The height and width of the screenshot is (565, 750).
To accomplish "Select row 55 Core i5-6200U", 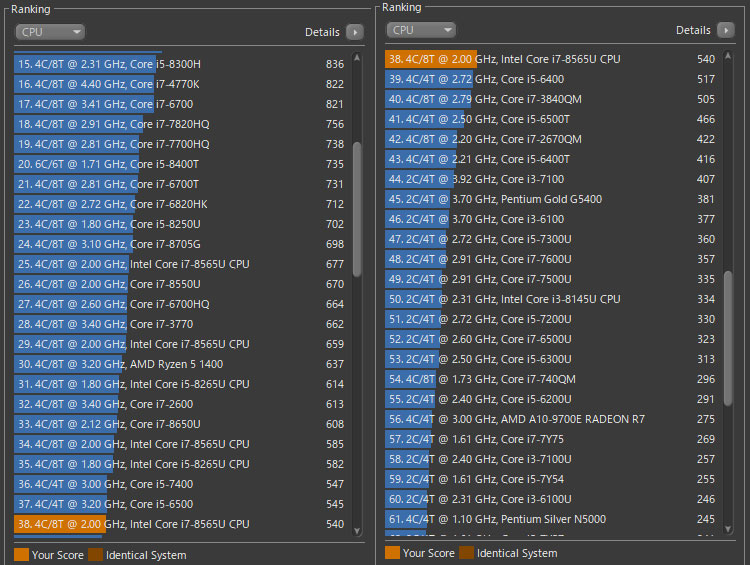I will click(552, 399).
